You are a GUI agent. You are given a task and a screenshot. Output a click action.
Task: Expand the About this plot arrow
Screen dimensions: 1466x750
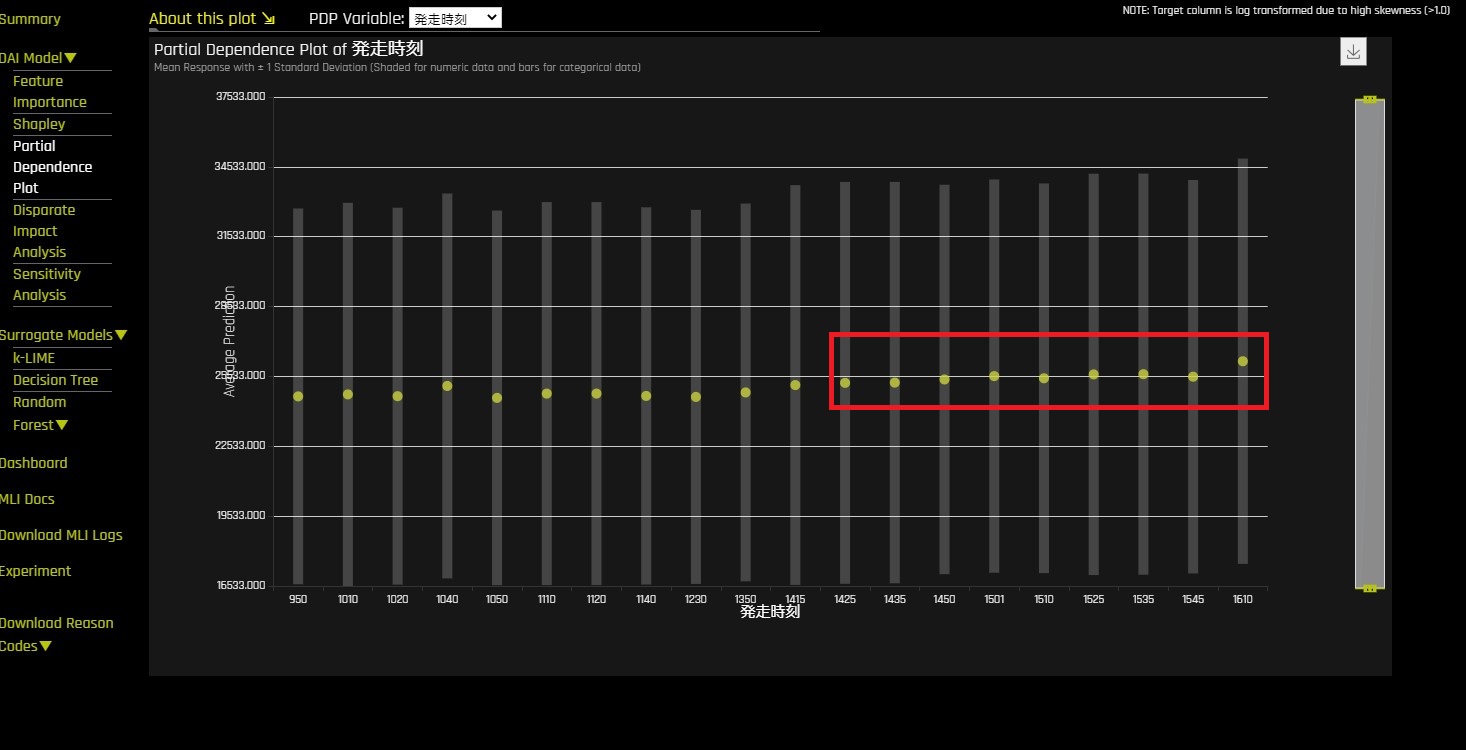click(x=268, y=19)
